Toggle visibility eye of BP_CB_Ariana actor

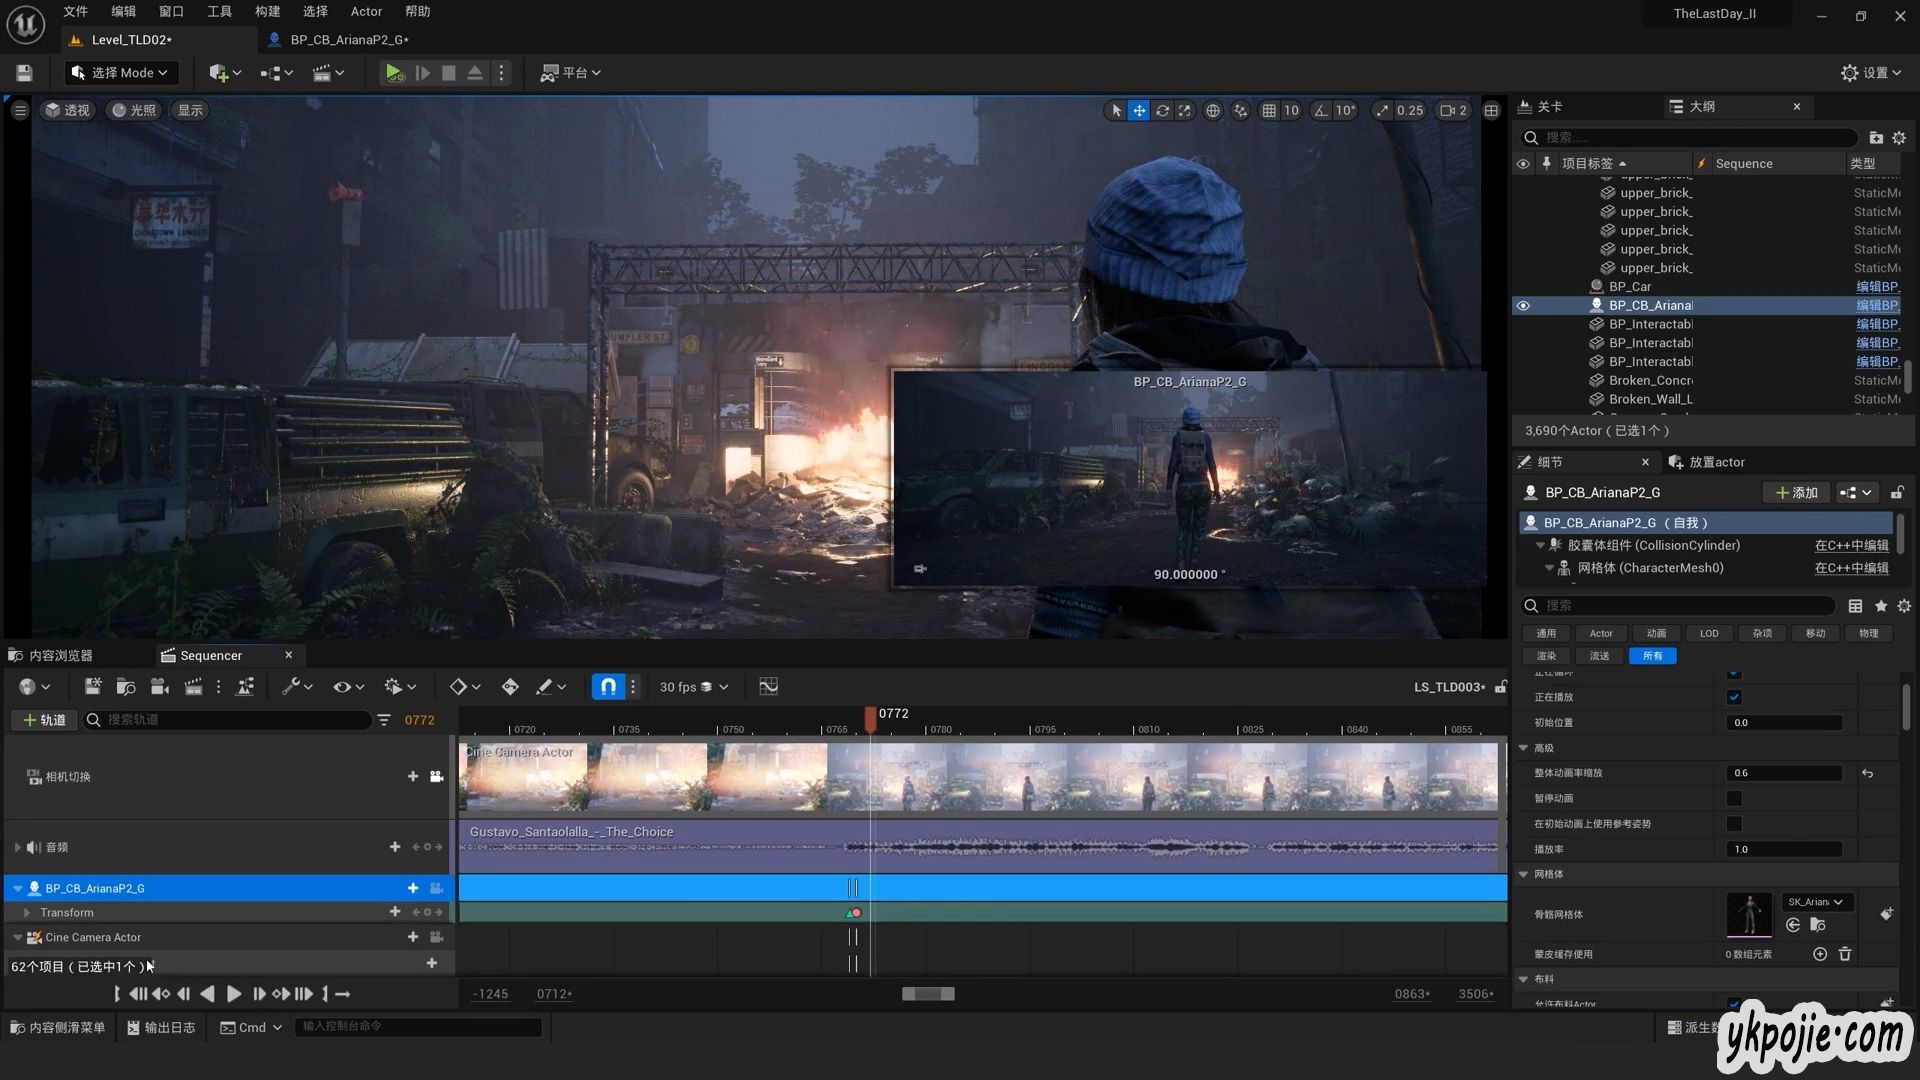point(1523,306)
